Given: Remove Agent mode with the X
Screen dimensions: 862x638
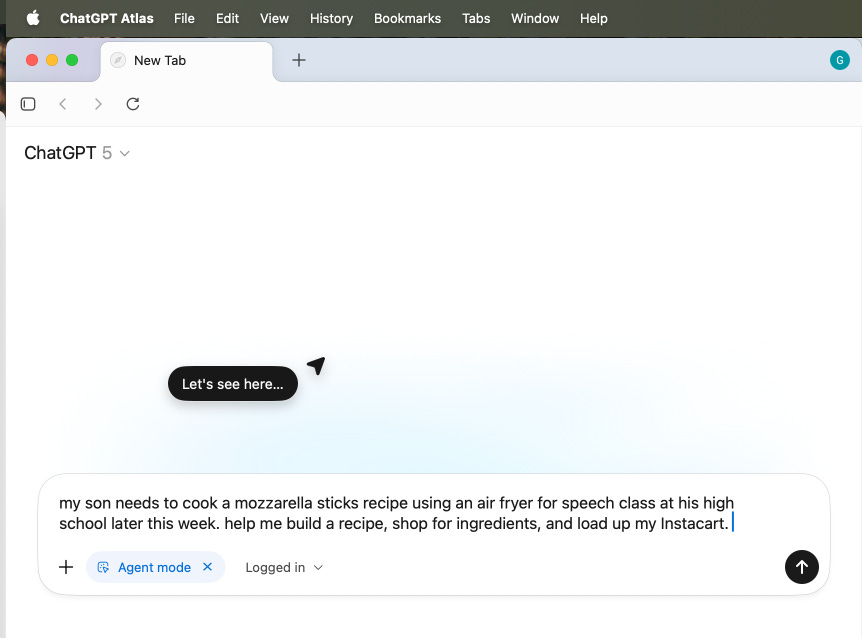Looking at the screenshot, I should 207,567.
